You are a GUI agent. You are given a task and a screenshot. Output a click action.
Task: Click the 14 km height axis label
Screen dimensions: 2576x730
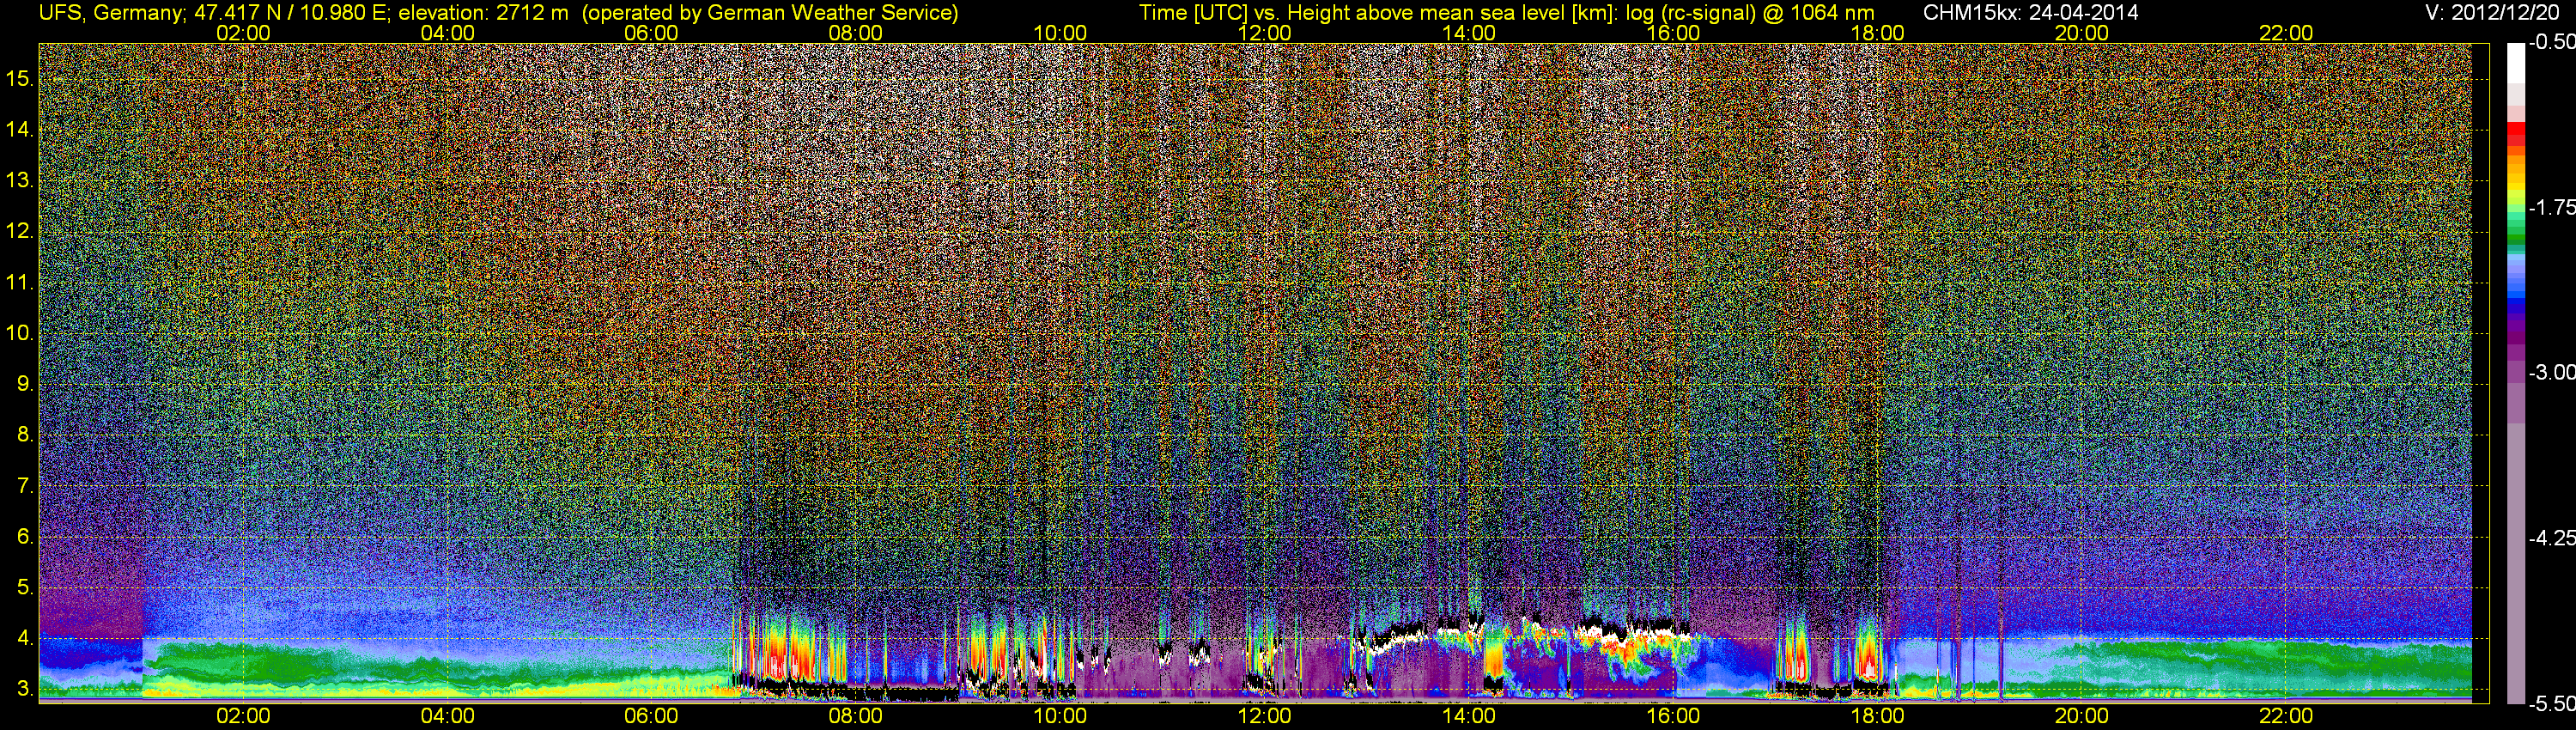[20, 129]
